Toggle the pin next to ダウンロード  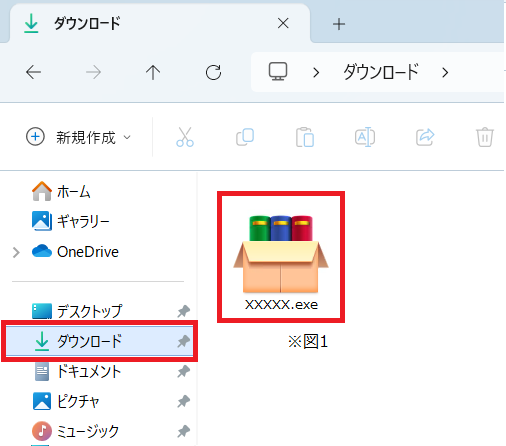tap(183, 341)
